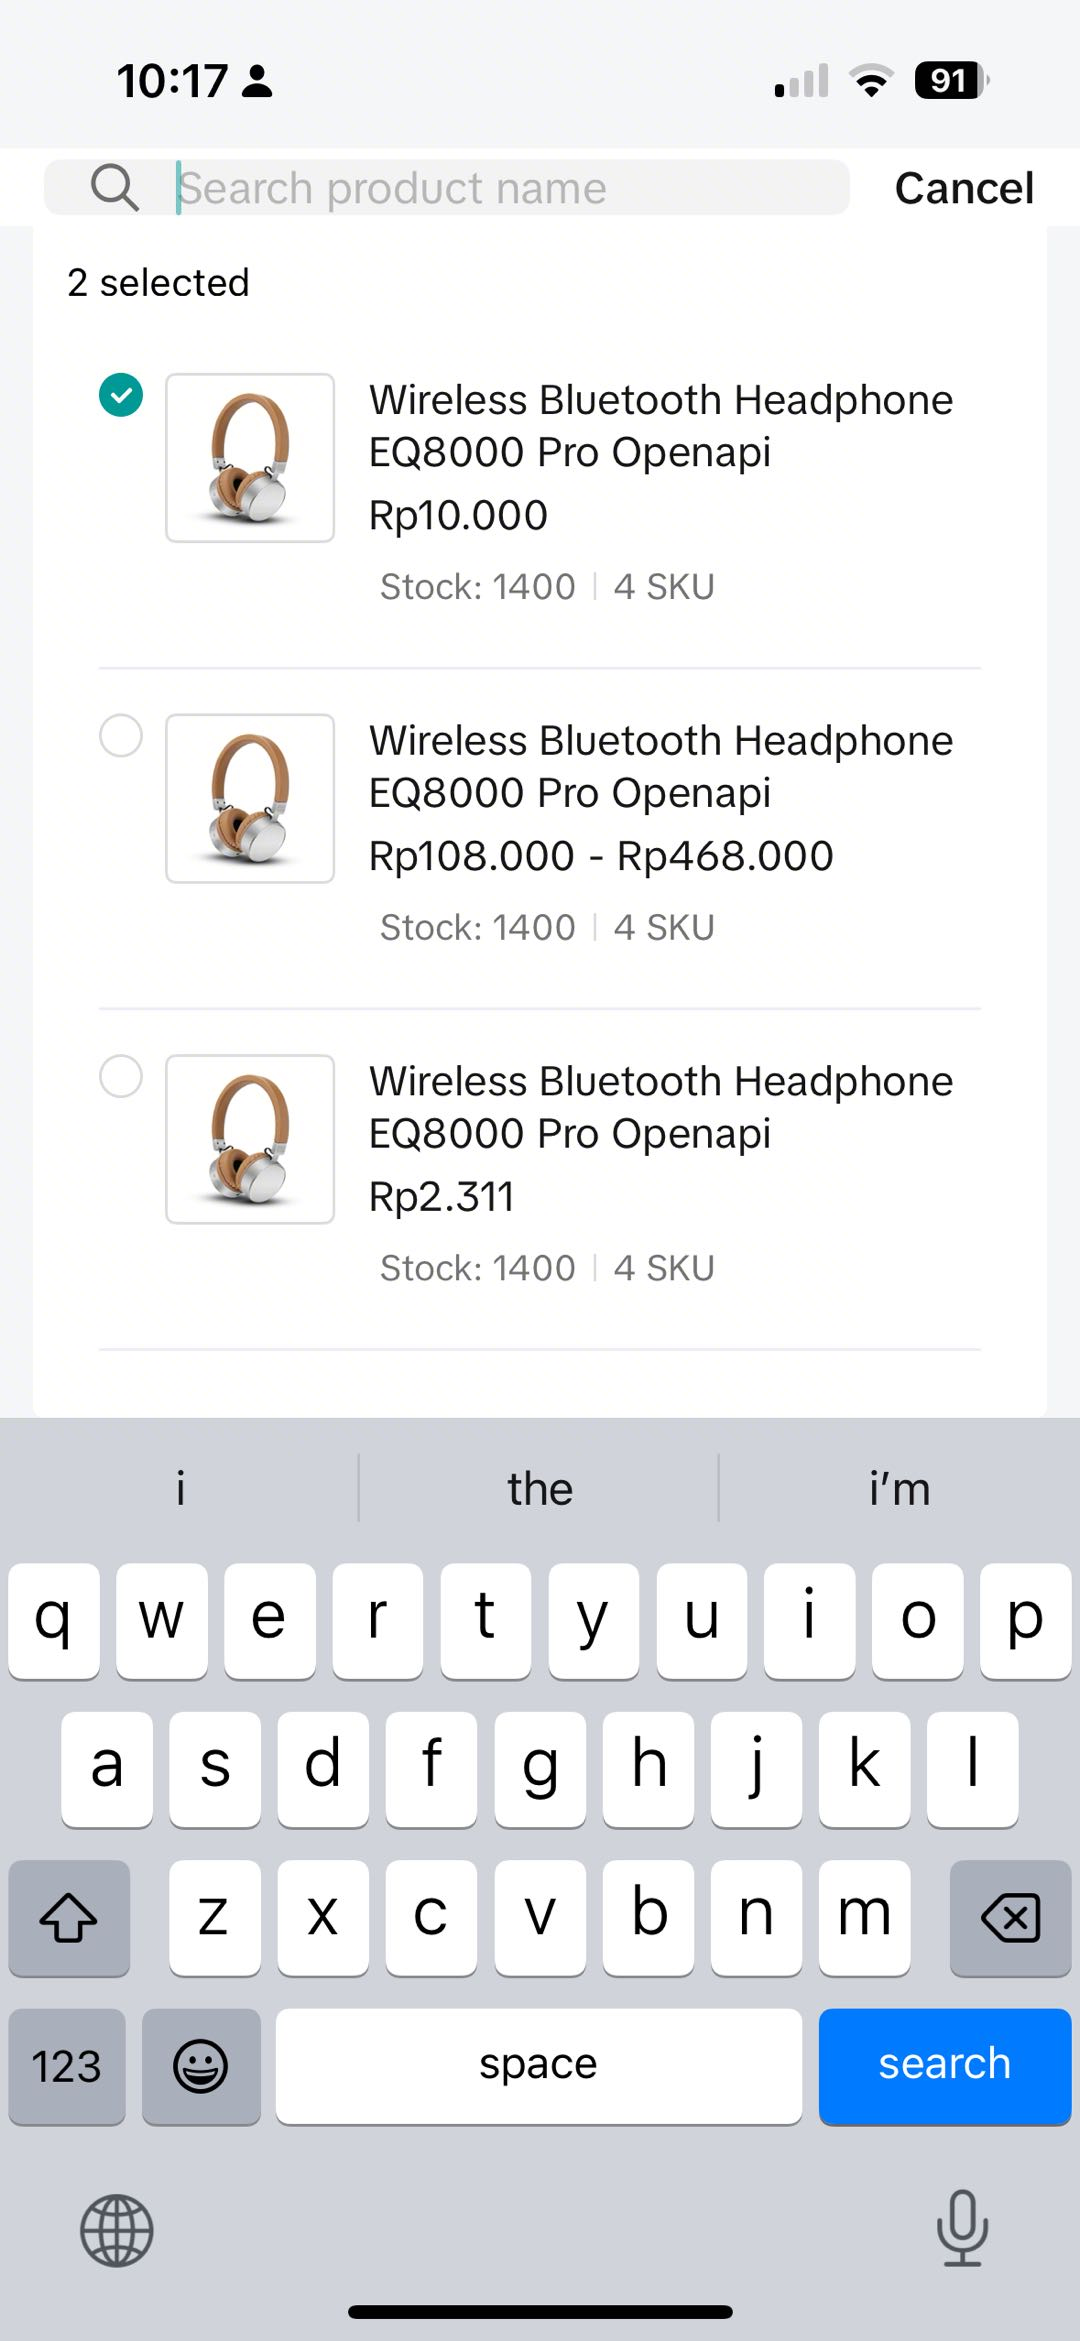This screenshot has height=2341, width=1080.
Task: Choose the "the" keyboard suggestion
Action: (539, 1489)
